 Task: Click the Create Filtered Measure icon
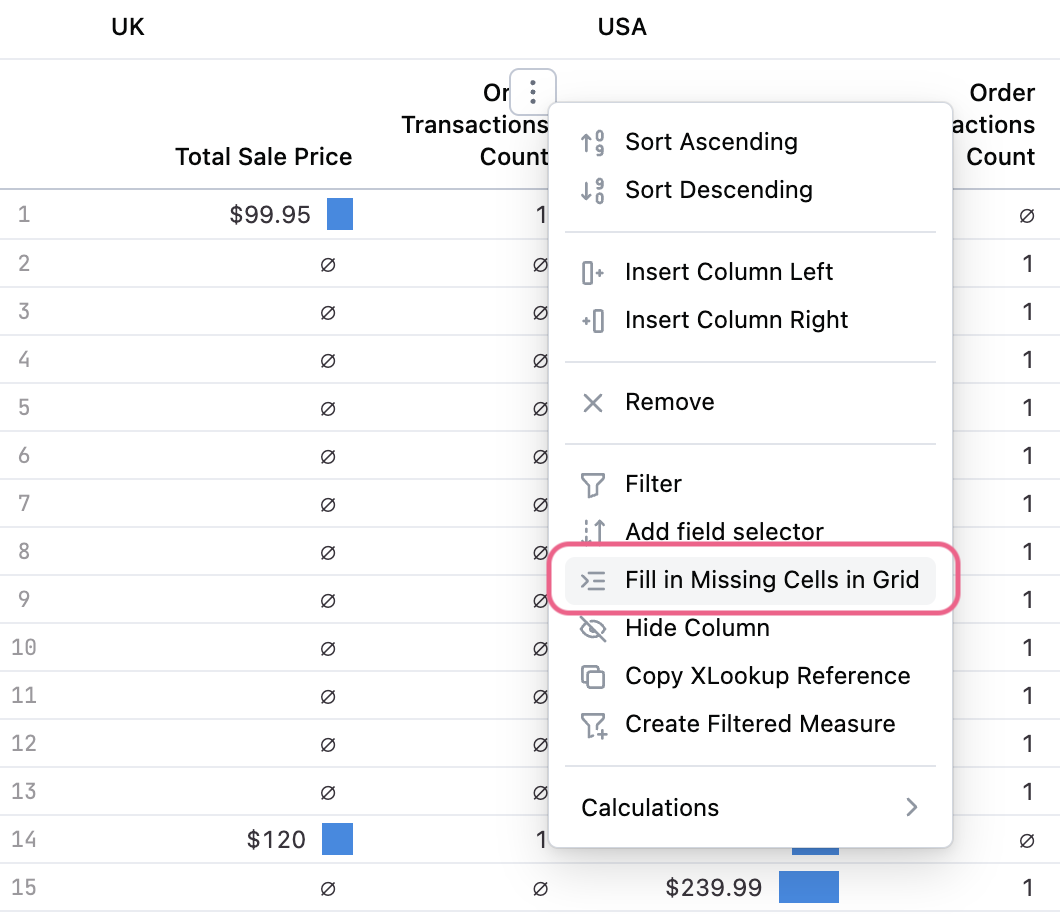[592, 724]
